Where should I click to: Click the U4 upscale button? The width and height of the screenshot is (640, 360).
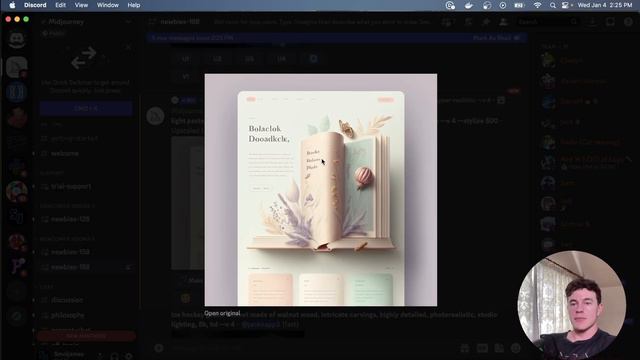(281, 59)
